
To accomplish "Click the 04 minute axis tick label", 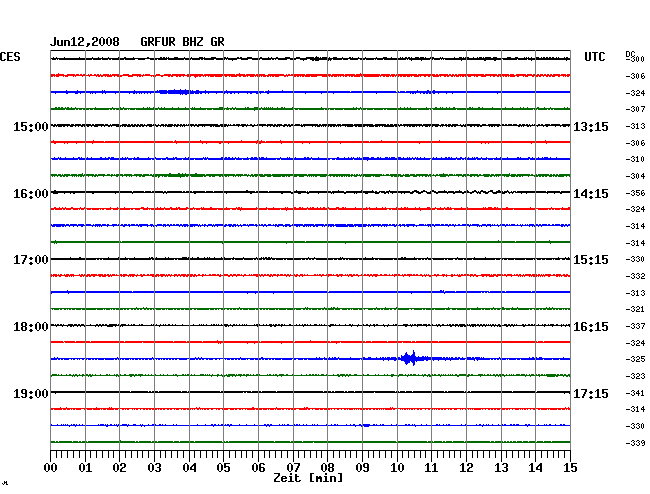I will pyautogui.click(x=189, y=468).
